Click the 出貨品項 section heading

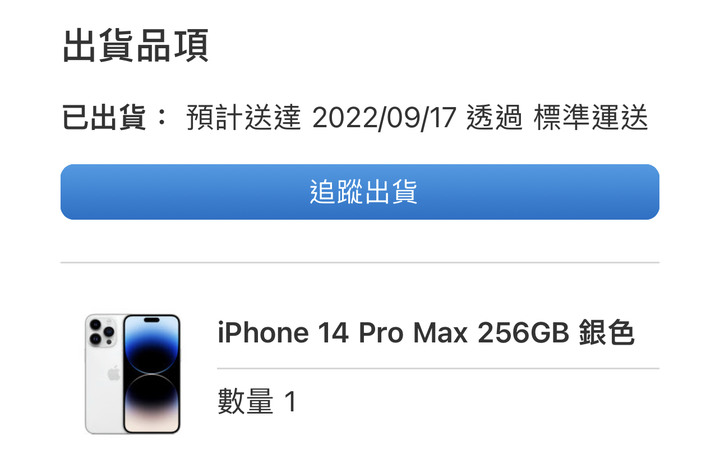point(135,45)
